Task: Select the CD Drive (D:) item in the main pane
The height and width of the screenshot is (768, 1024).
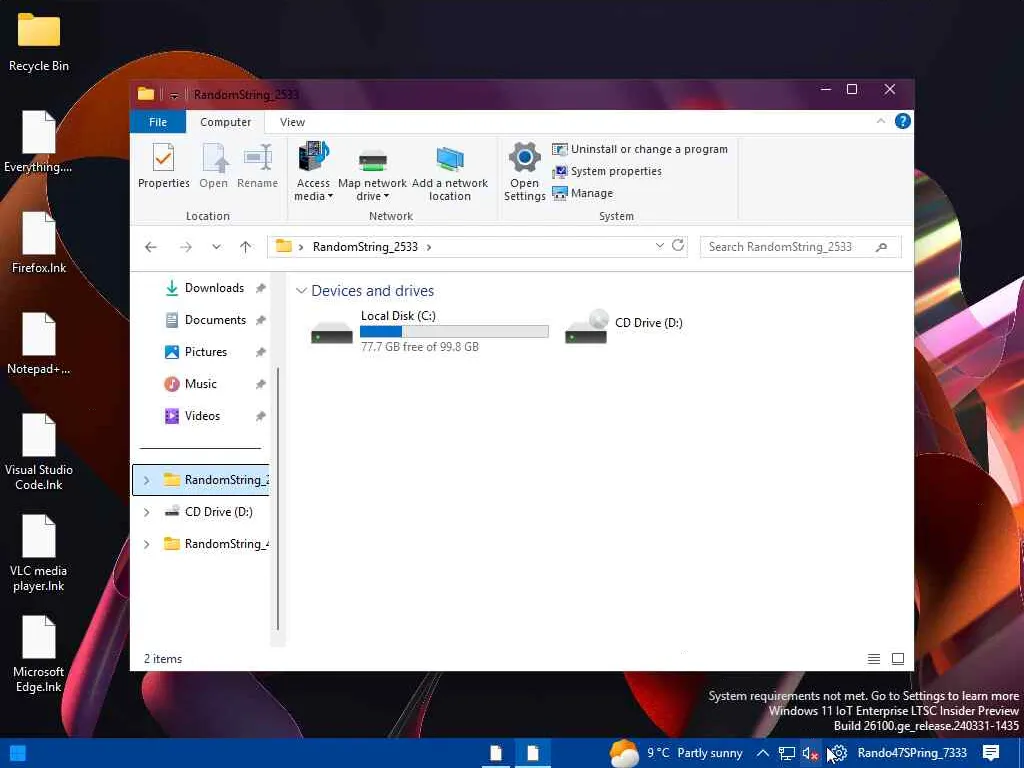Action: point(624,327)
